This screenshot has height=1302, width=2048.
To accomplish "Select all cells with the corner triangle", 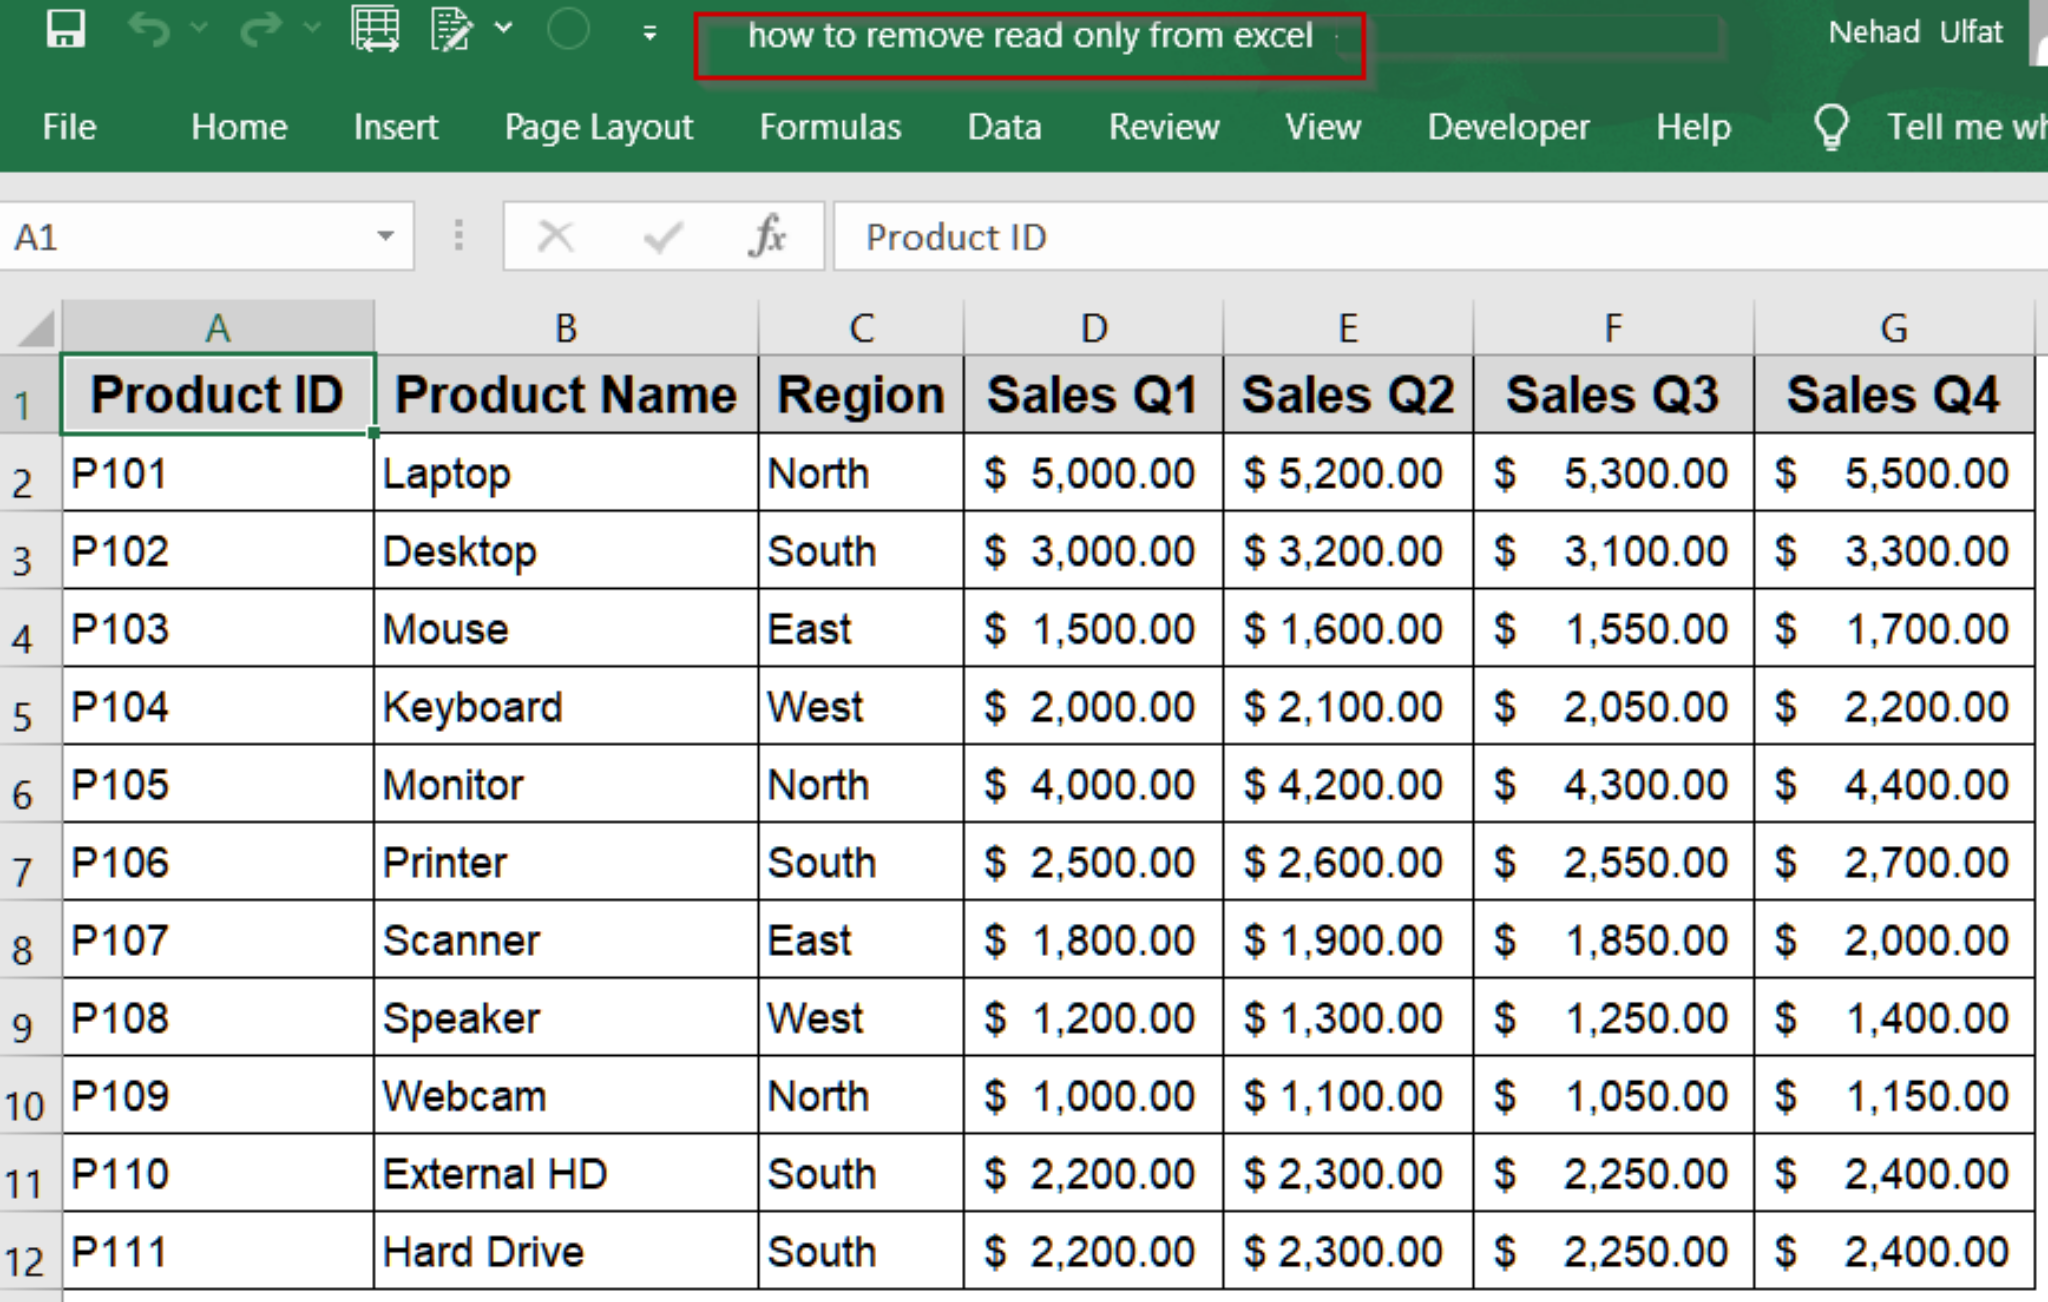I will pos(30,327).
